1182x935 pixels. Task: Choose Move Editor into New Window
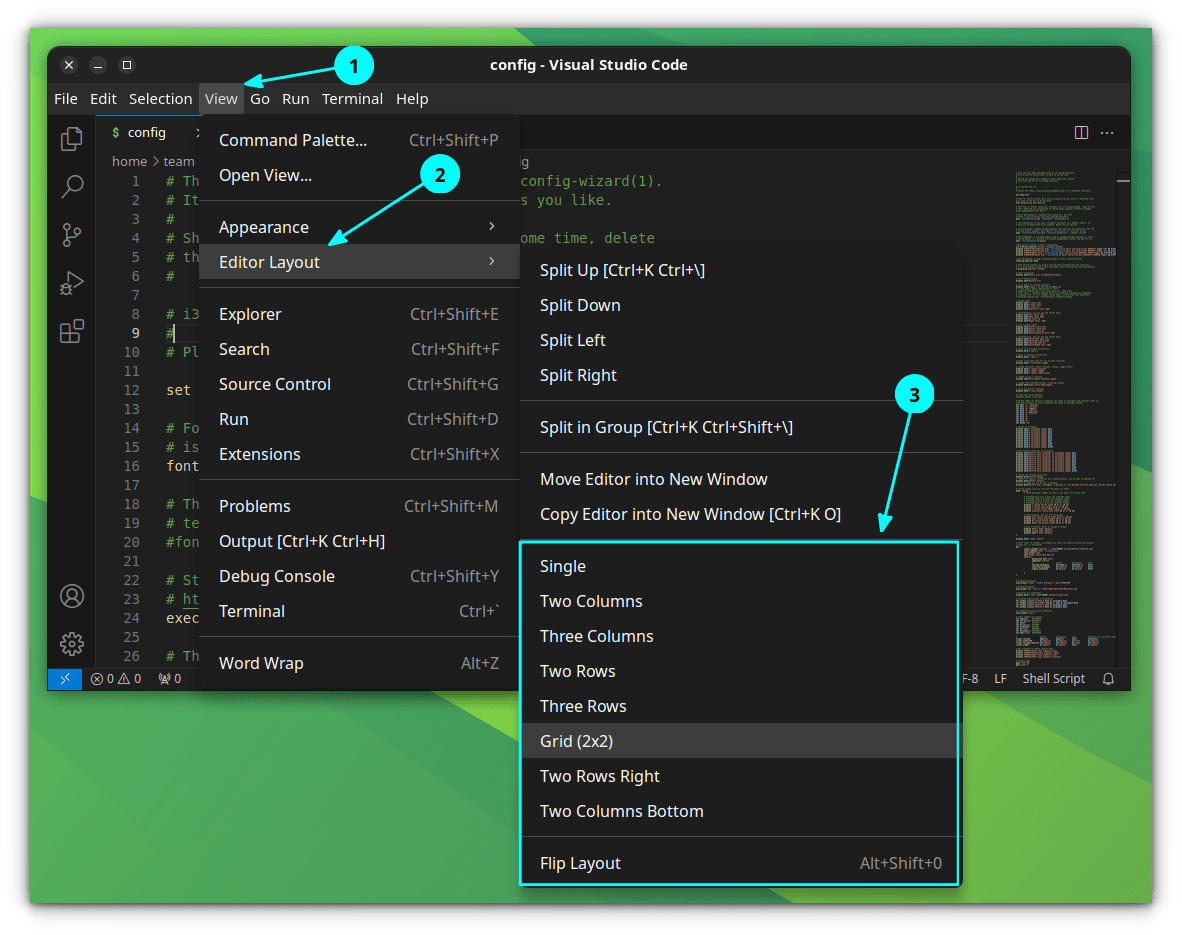click(x=742, y=479)
